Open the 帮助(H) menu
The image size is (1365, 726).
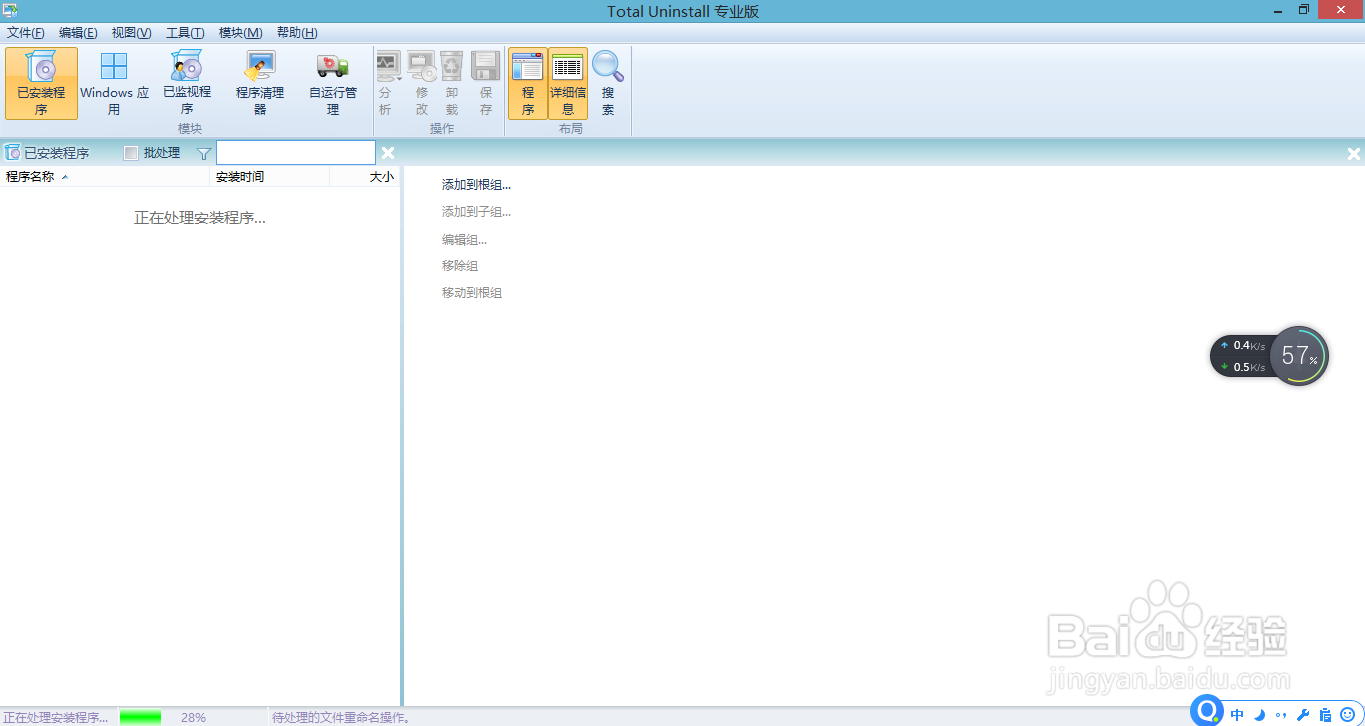(x=297, y=33)
